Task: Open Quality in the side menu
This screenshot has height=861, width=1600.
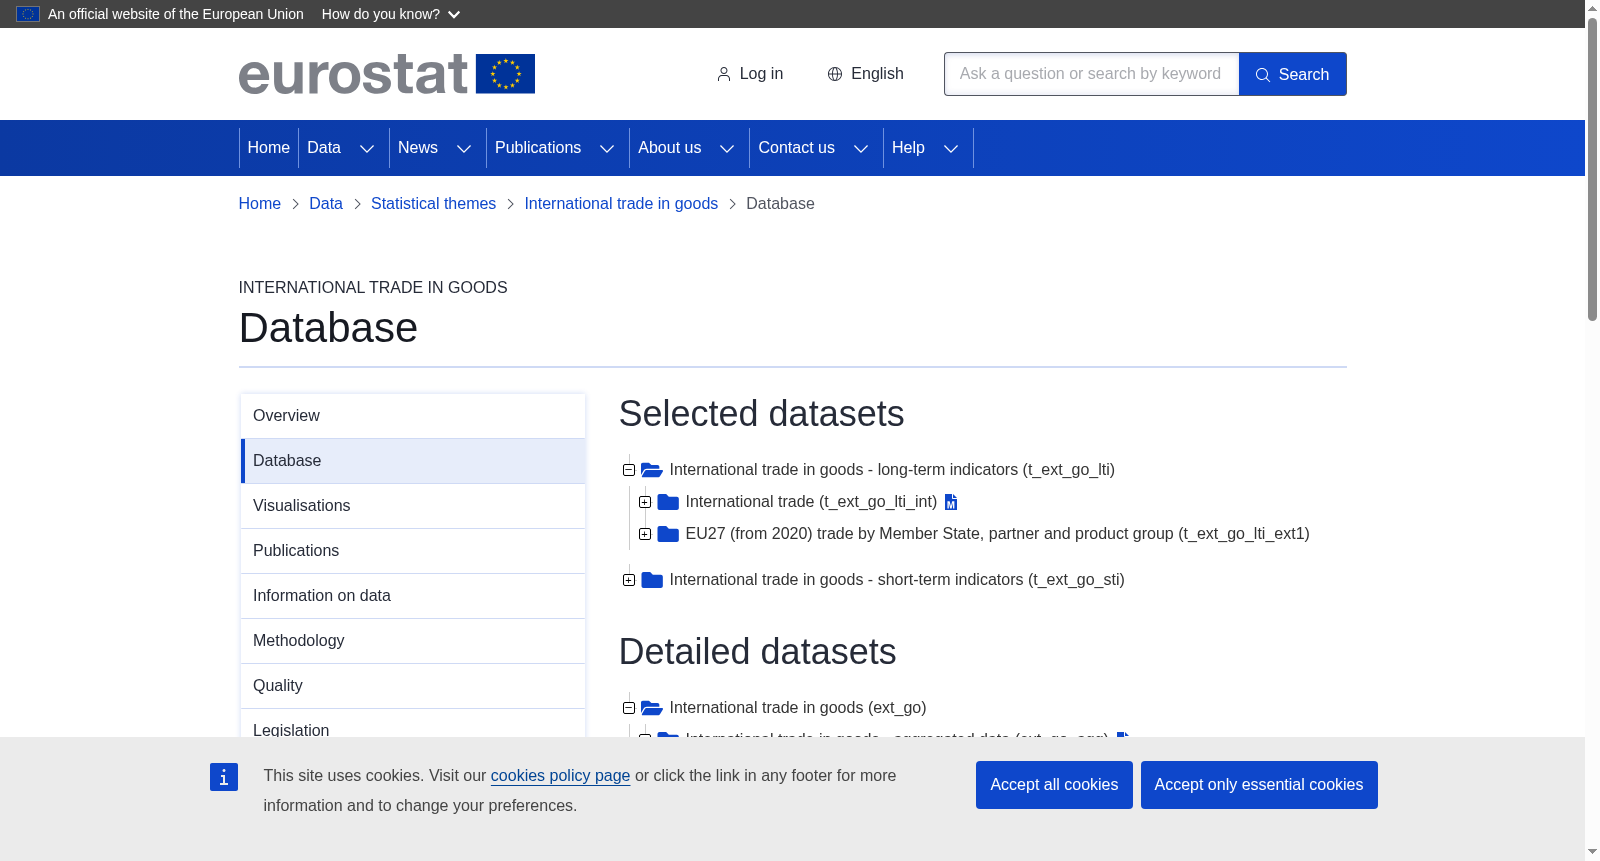Action: [x=413, y=686]
